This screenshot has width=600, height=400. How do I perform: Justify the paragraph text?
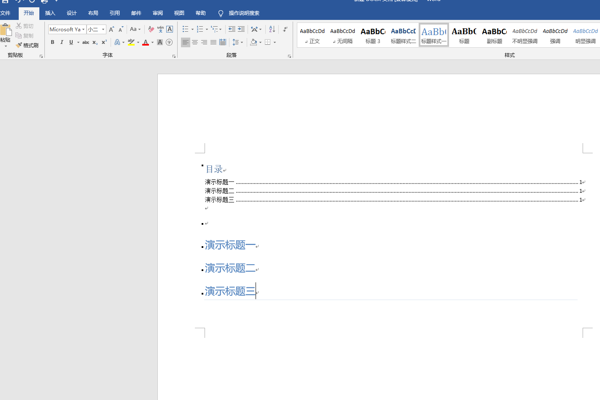click(x=213, y=42)
